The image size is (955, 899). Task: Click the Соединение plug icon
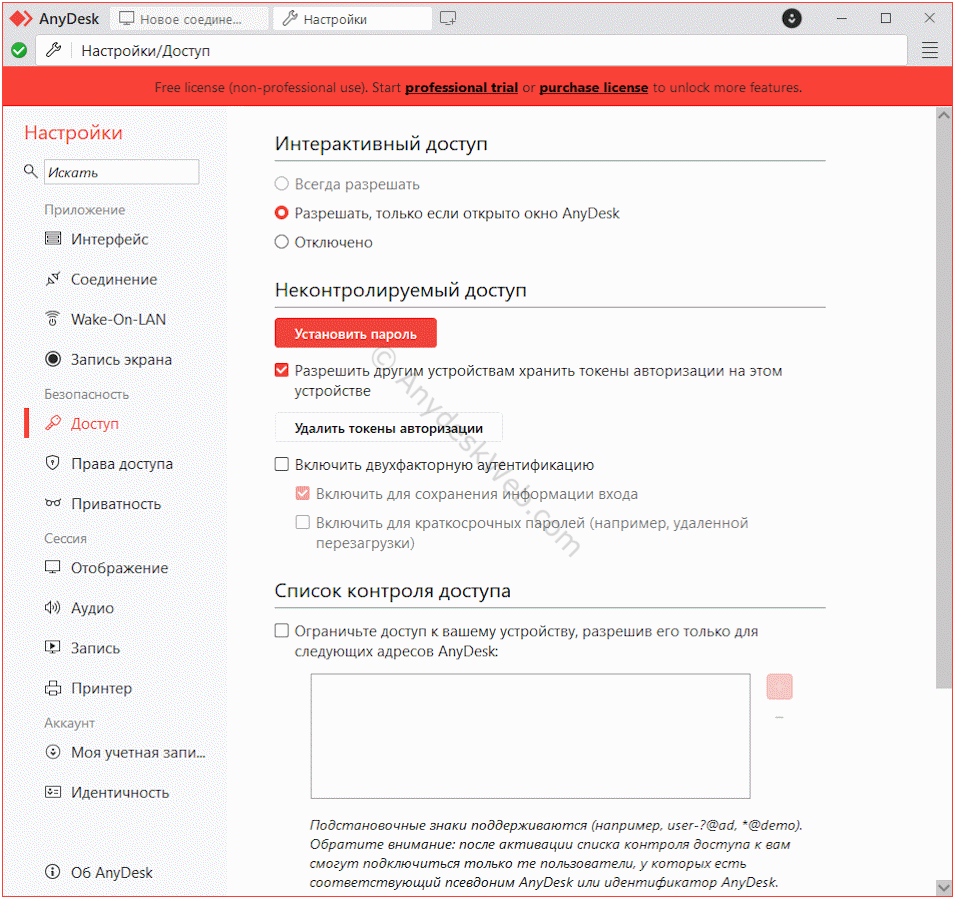tap(53, 278)
